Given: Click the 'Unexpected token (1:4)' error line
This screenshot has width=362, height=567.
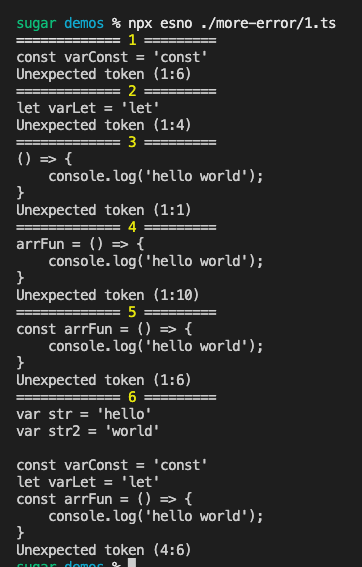Looking at the screenshot, I should 104,125.
